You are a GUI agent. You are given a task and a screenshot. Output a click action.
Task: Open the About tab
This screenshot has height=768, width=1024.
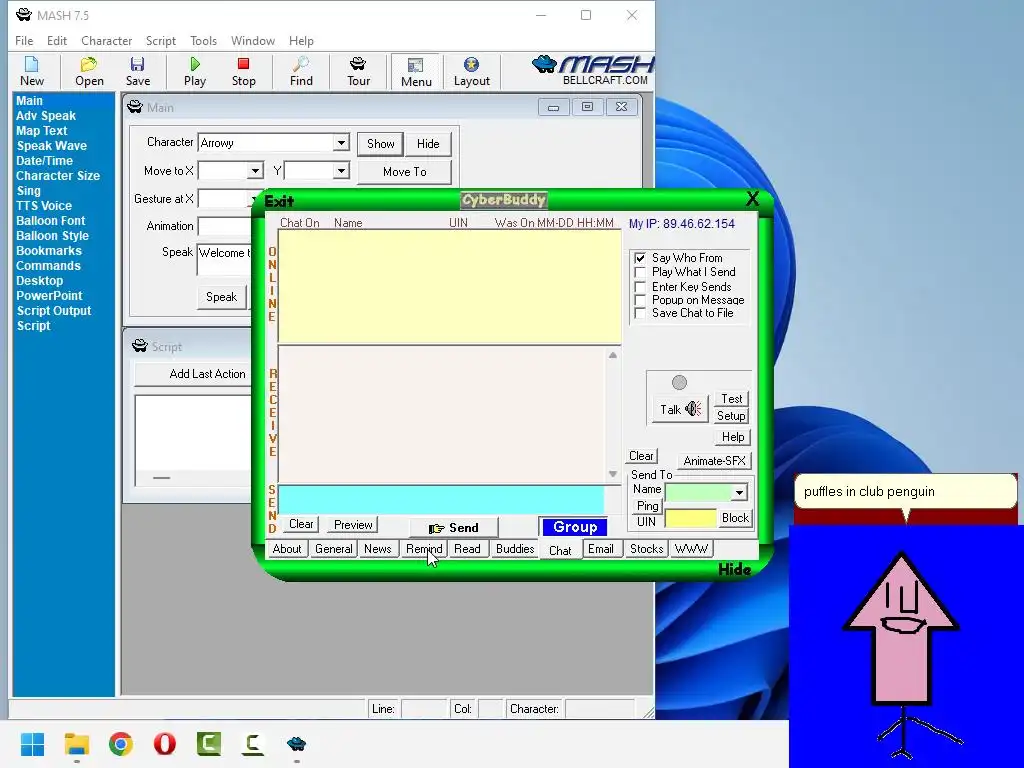pos(287,549)
